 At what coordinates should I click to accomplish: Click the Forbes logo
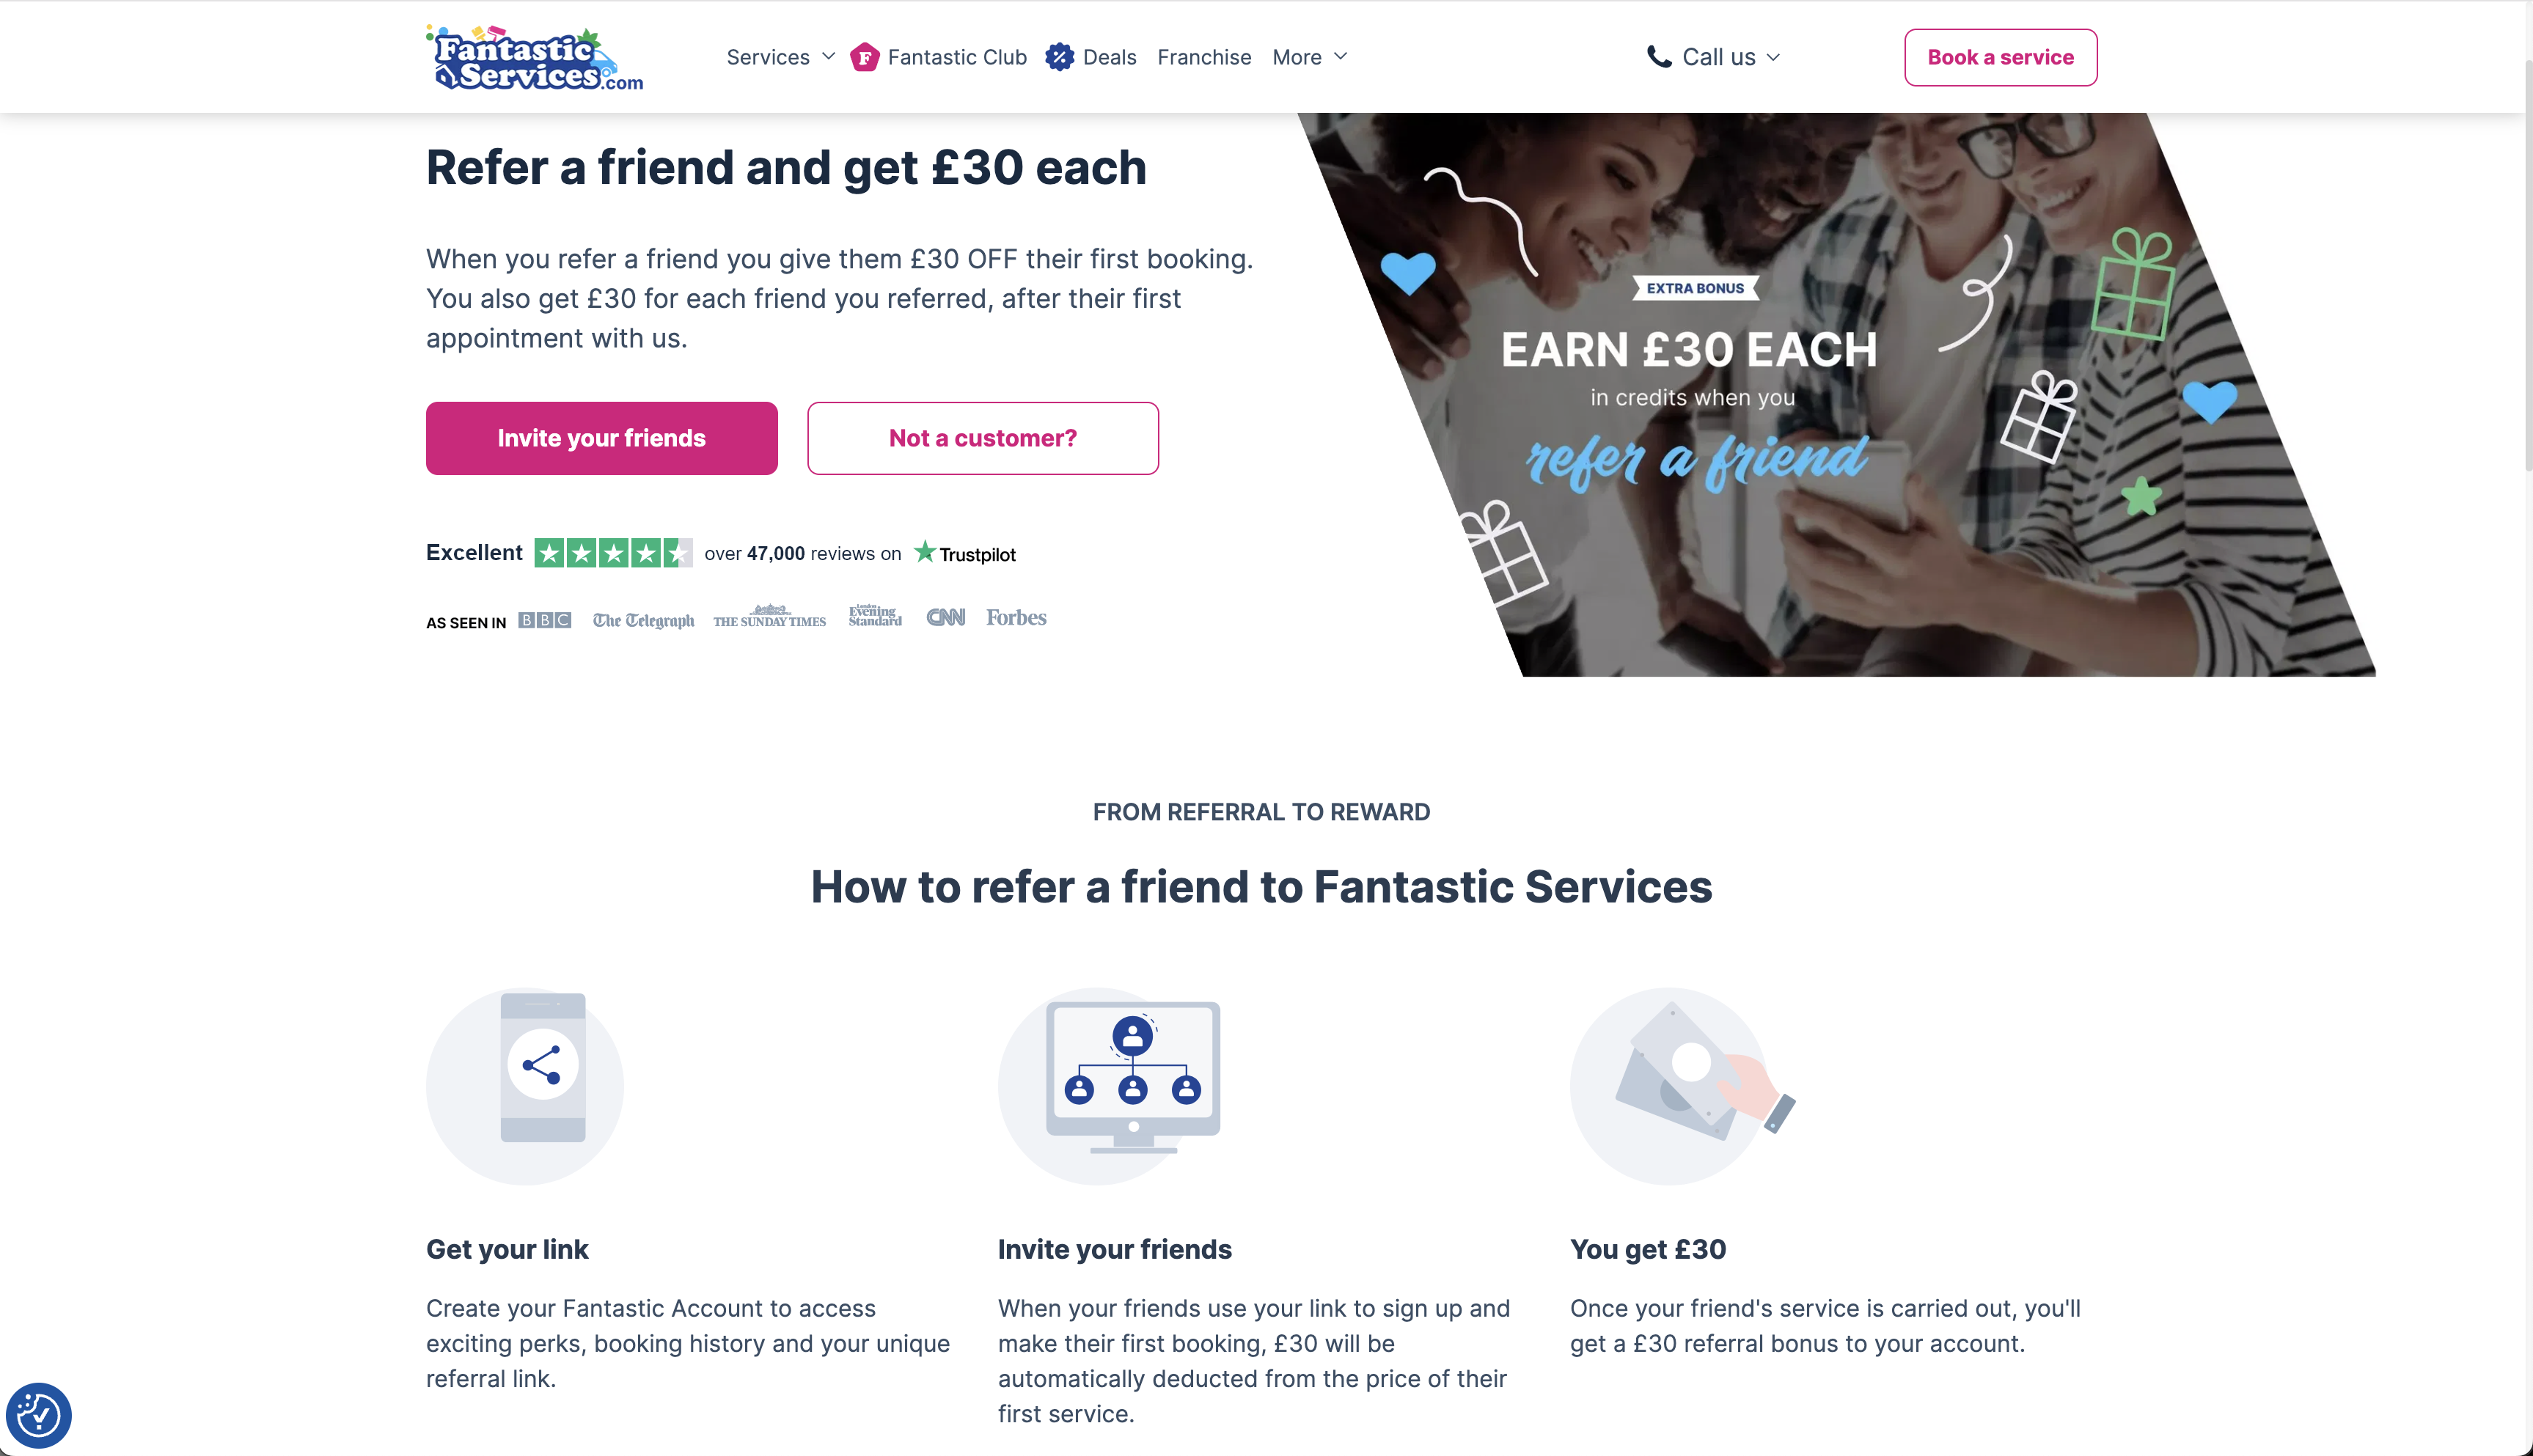pos(1016,617)
